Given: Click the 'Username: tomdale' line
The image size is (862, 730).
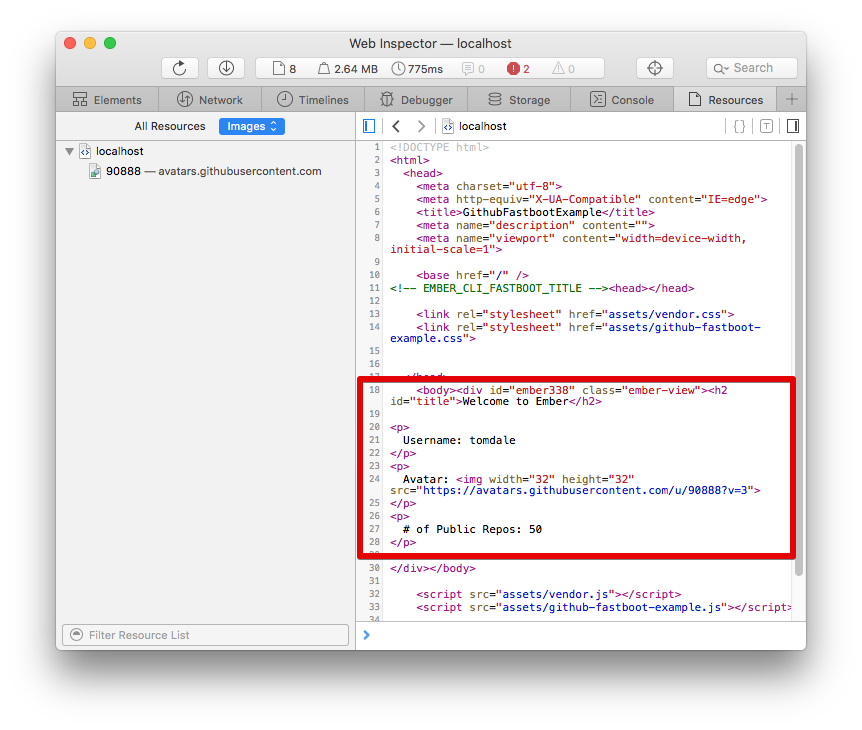Looking at the screenshot, I should click(x=459, y=440).
